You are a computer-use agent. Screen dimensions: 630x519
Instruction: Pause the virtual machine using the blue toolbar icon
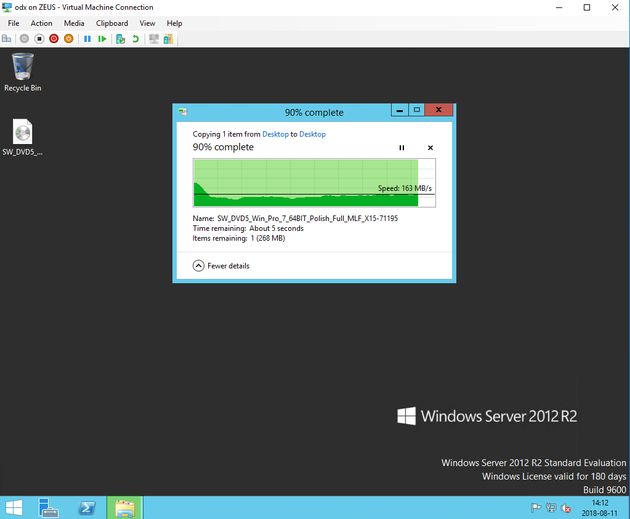point(87,39)
